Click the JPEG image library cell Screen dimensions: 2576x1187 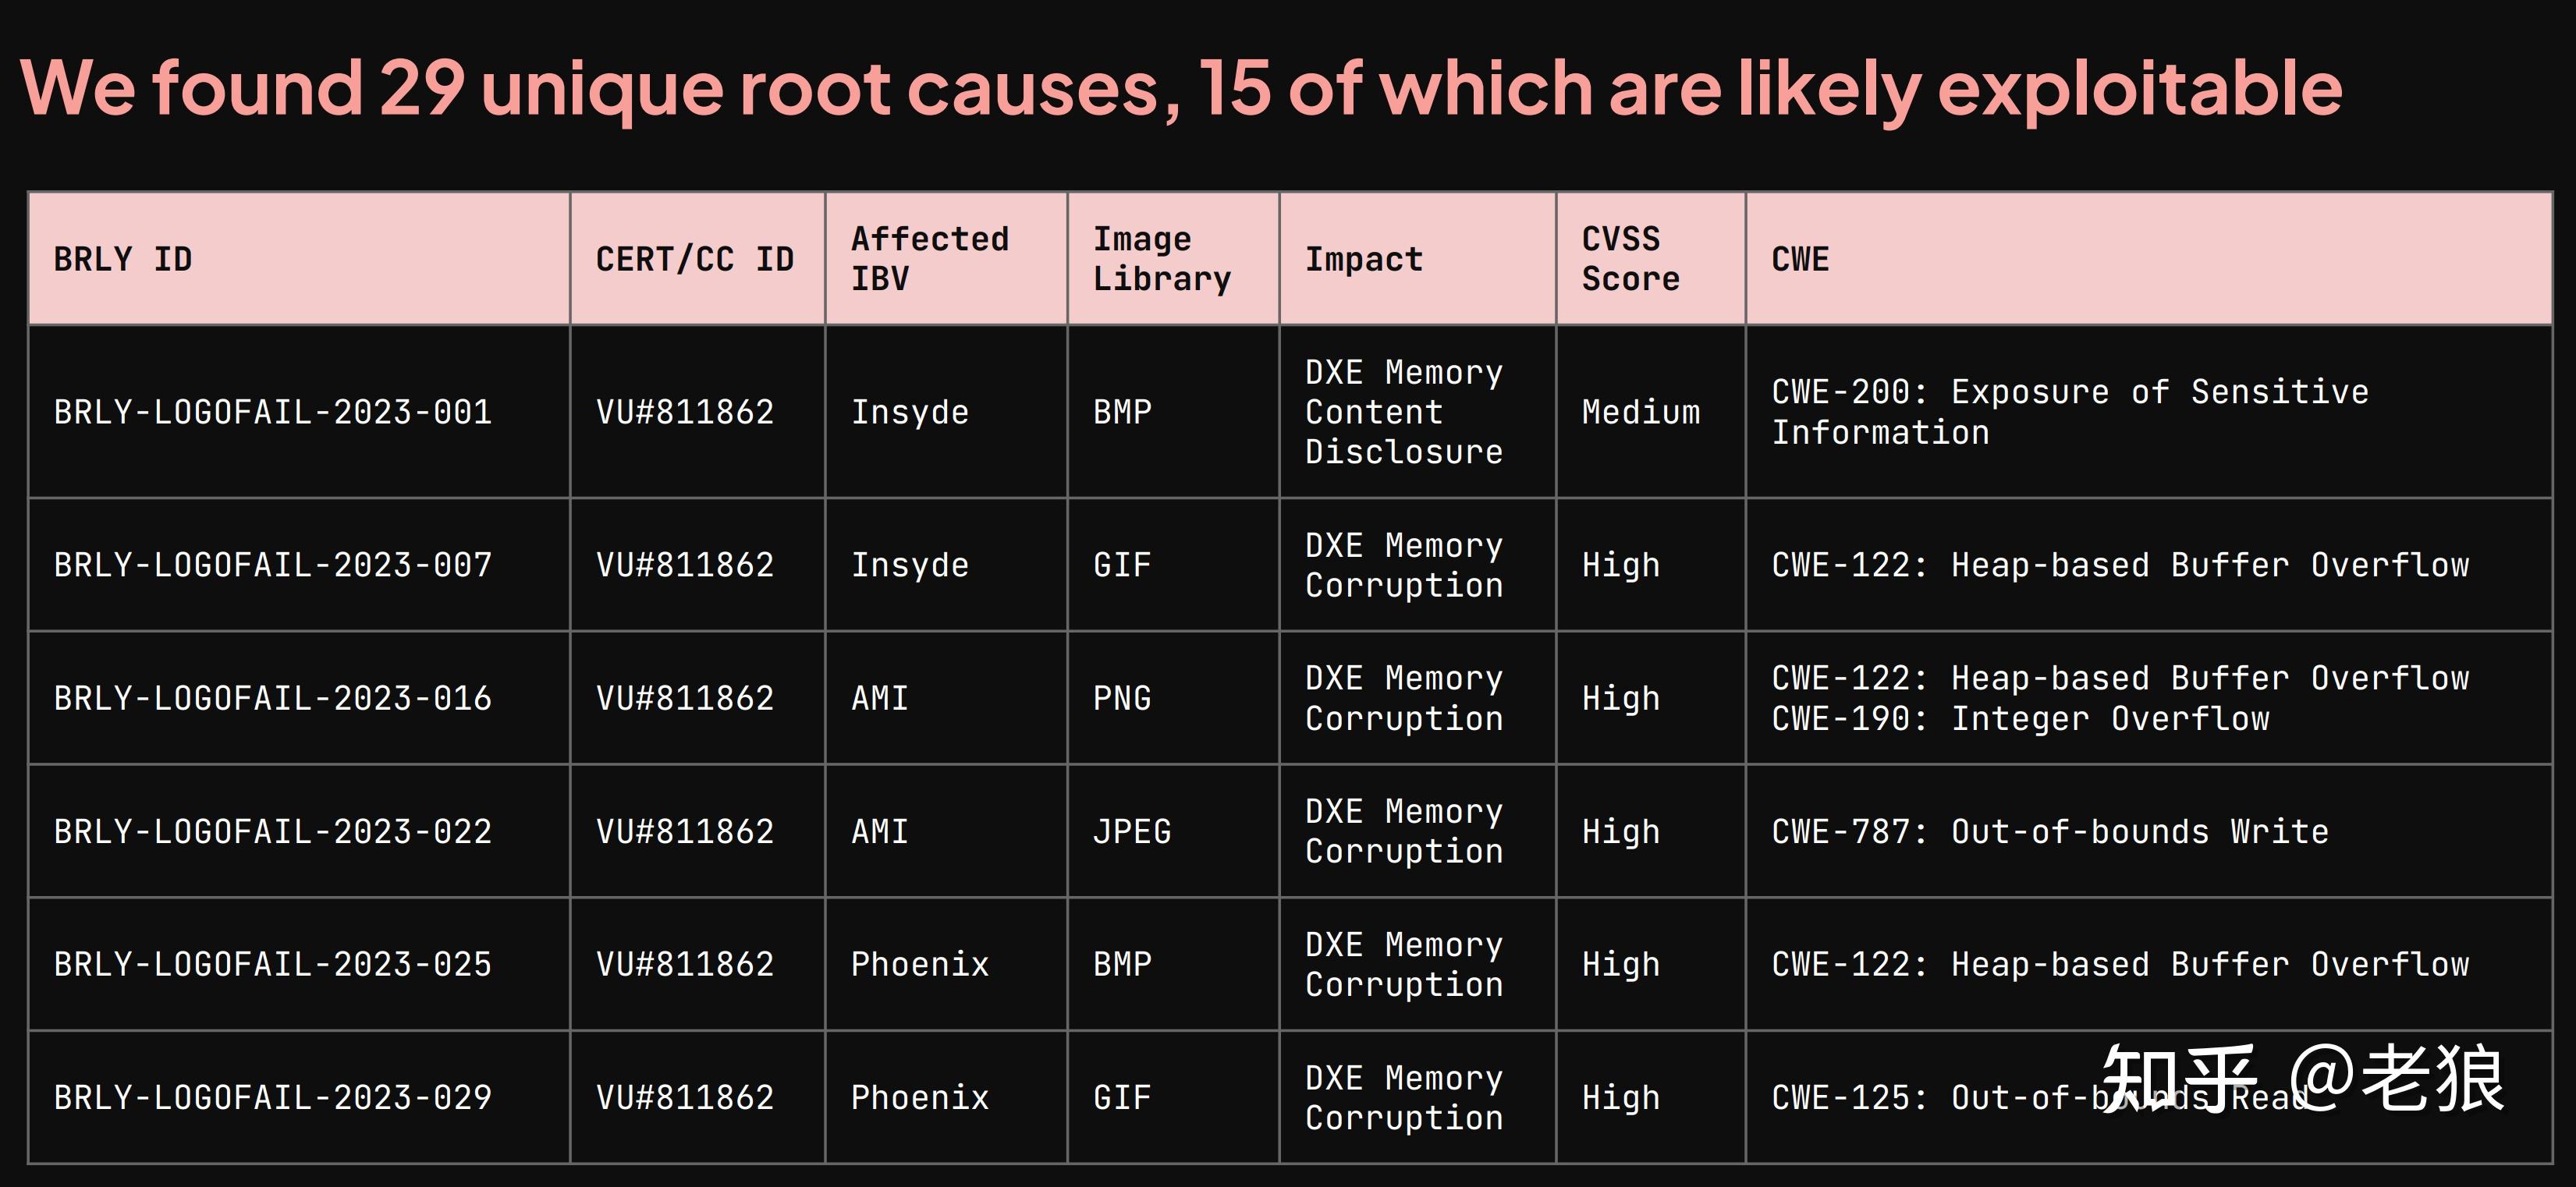(1131, 831)
